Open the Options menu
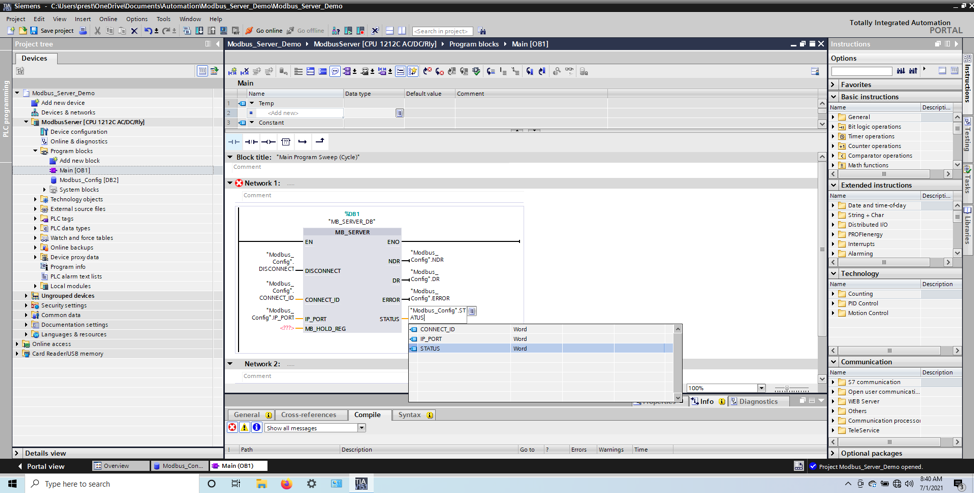This screenshot has width=974, height=493. [137, 19]
